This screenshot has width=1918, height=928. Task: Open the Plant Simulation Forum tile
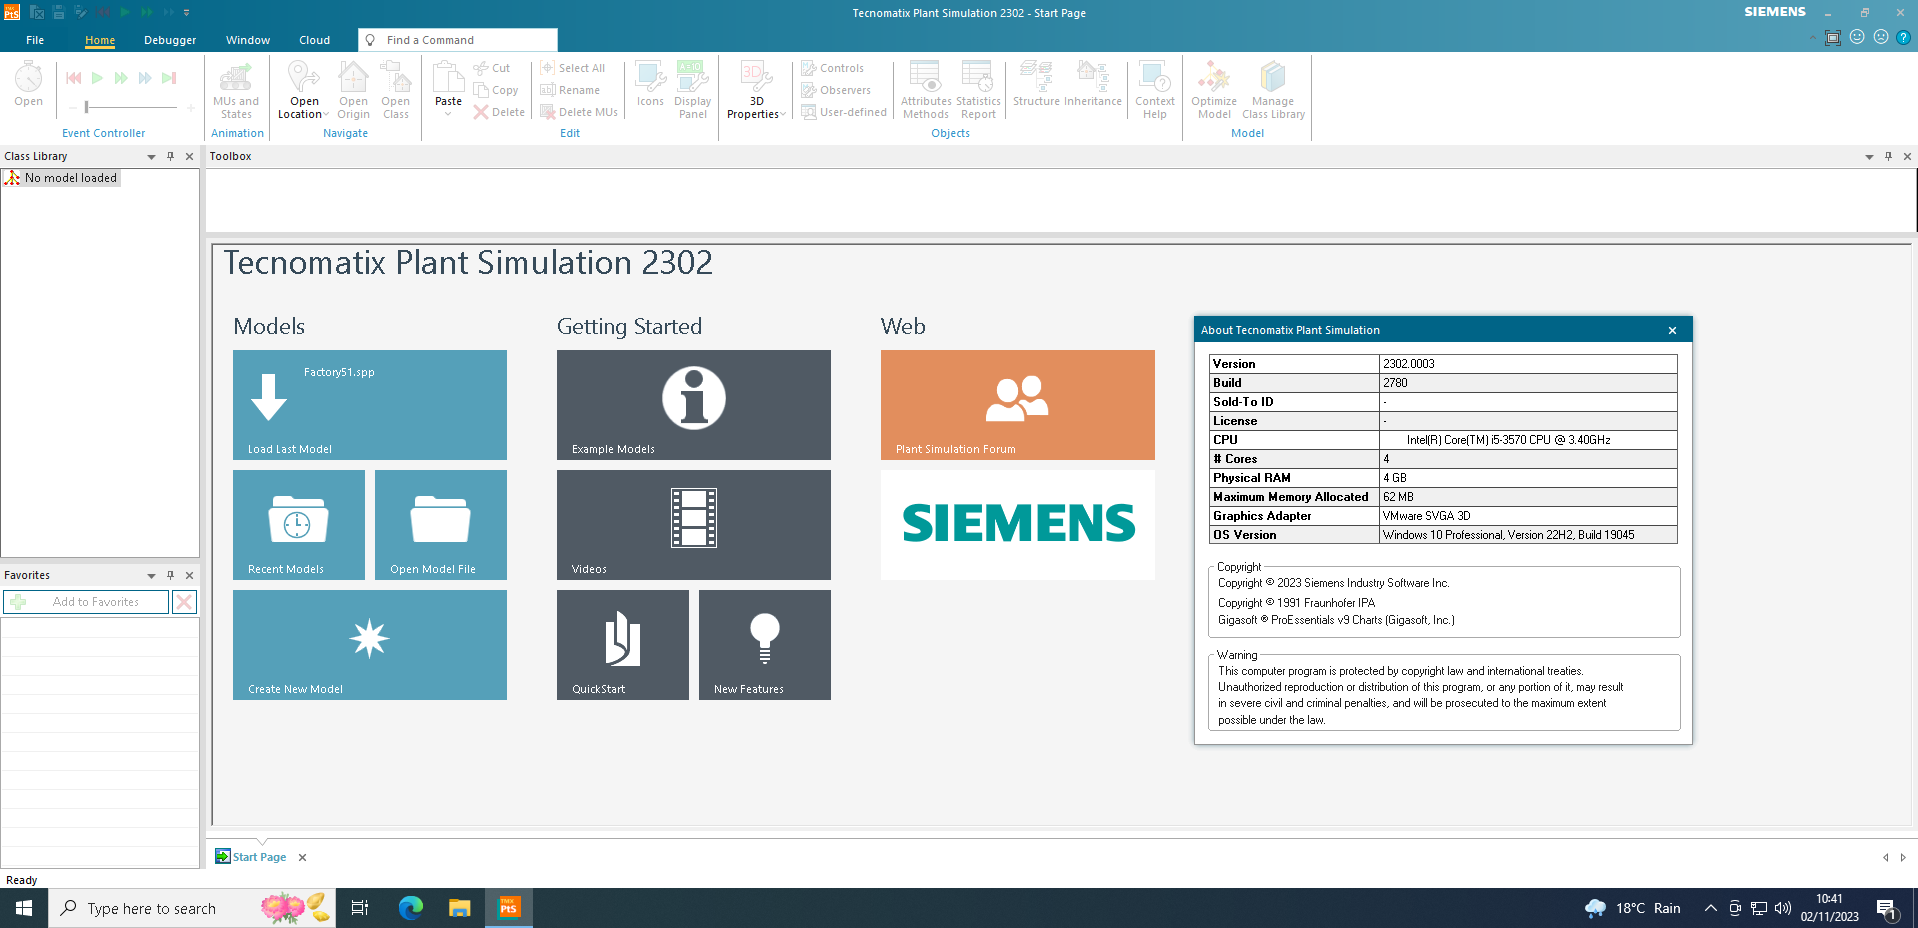(1018, 405)
